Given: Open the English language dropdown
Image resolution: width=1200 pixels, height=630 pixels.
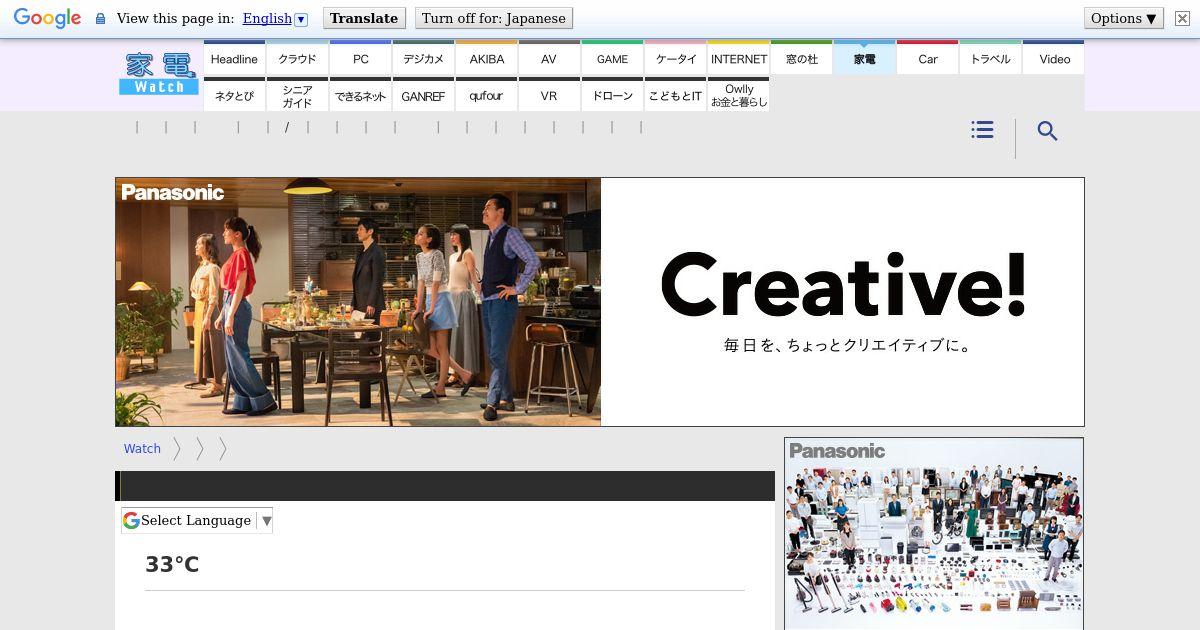Looking at the screenshot, I should tap(275, 18).
